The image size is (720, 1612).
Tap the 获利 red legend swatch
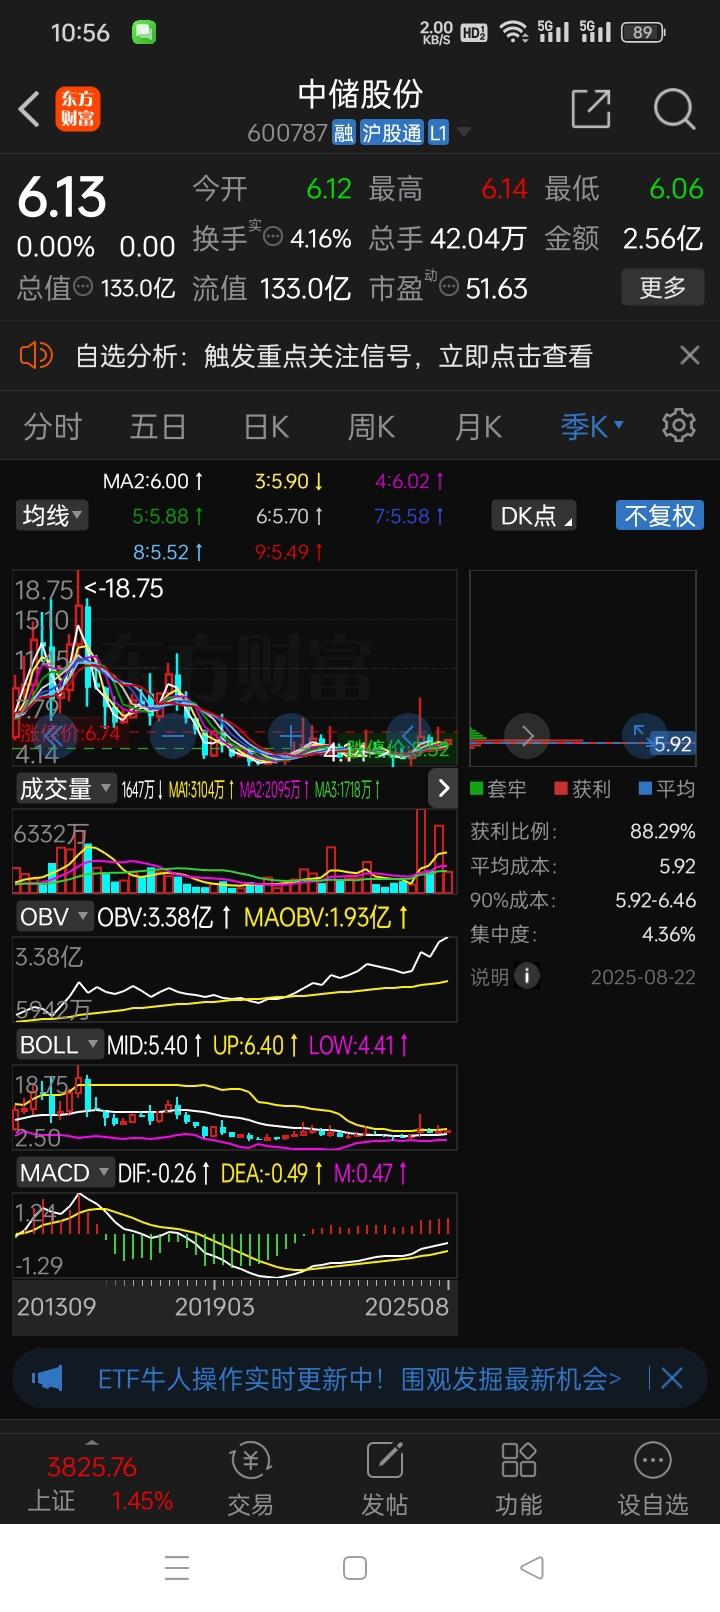point(561,789)
